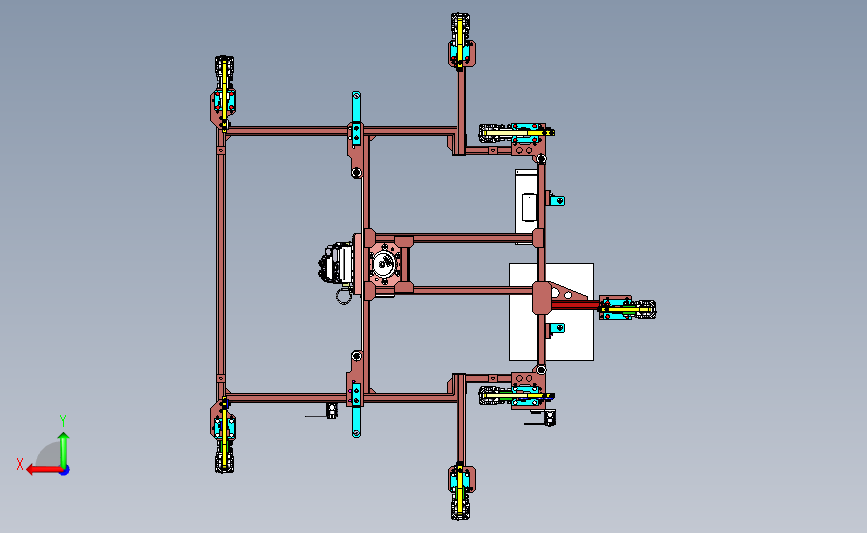
Task: Click the red X axis arrow of triad
Action: pos(43,470)
